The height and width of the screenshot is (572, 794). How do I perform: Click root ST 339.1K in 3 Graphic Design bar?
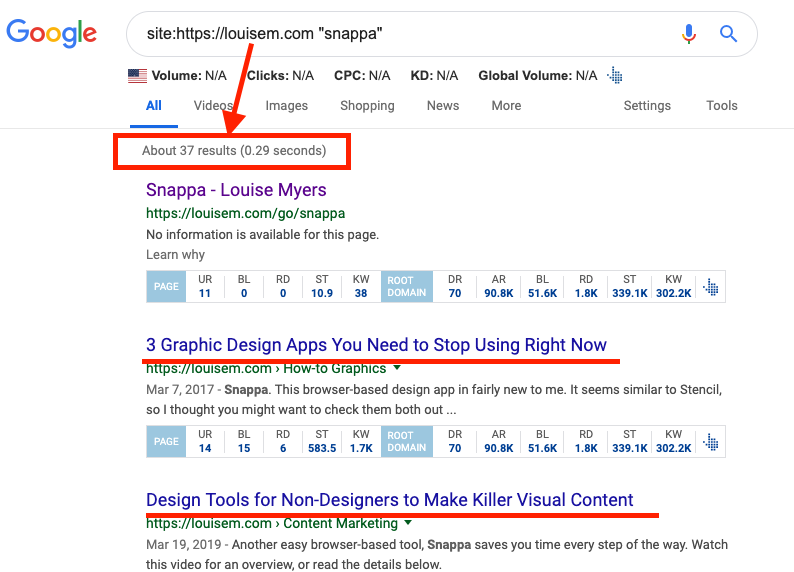[629, 448]
